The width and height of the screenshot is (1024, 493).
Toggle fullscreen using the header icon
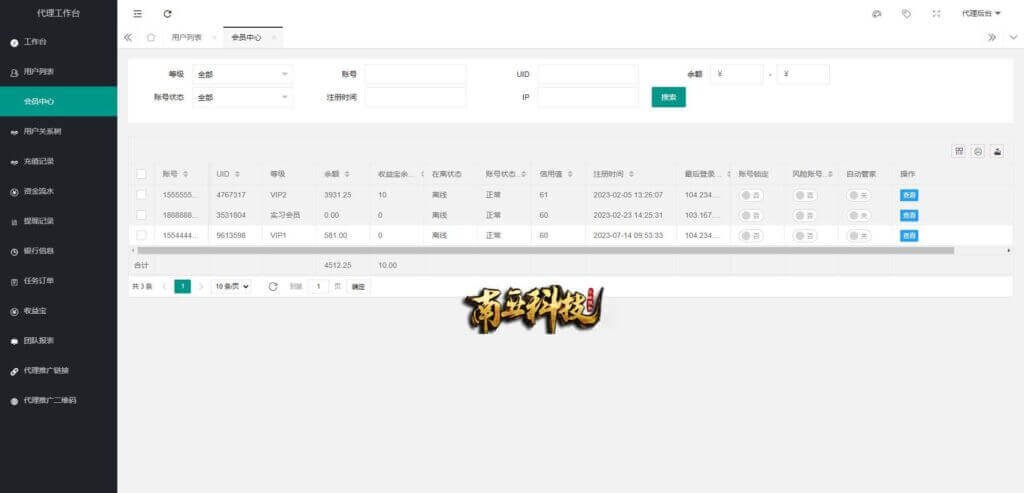936,14
